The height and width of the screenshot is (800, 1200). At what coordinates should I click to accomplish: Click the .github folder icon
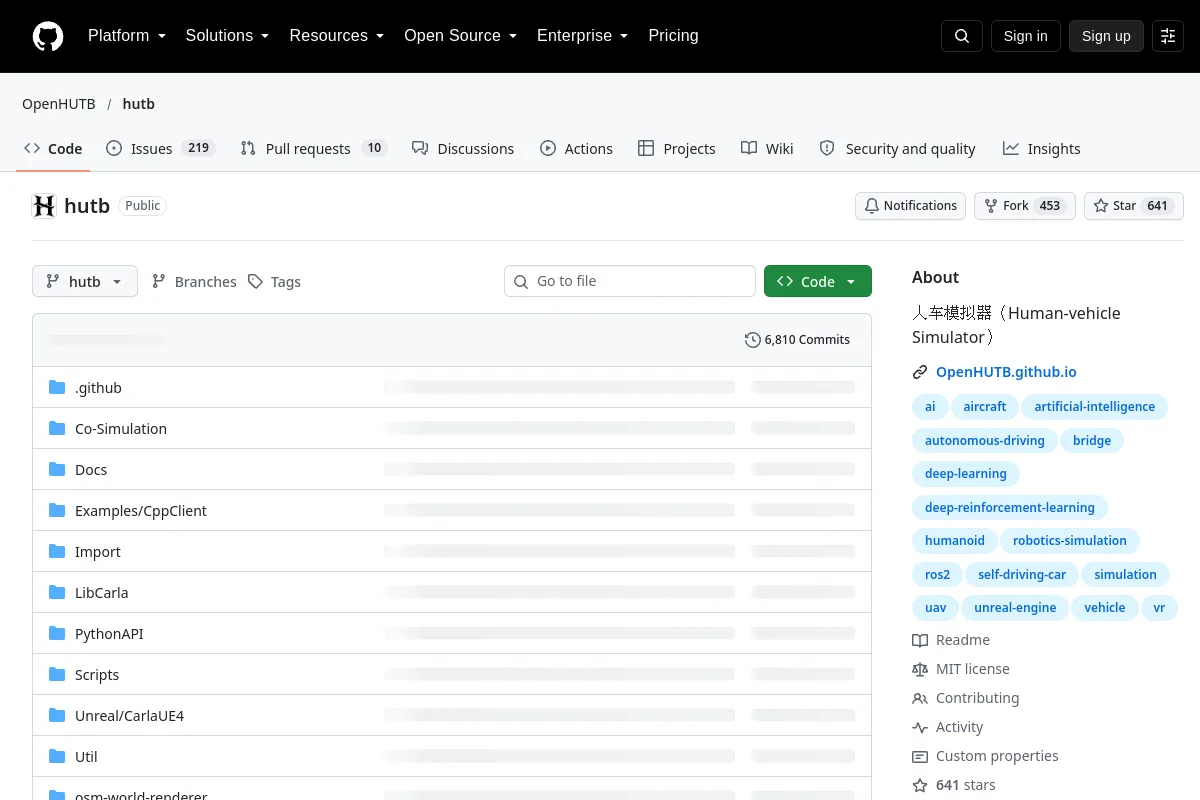pyautogui.click(x=57, y=388)
